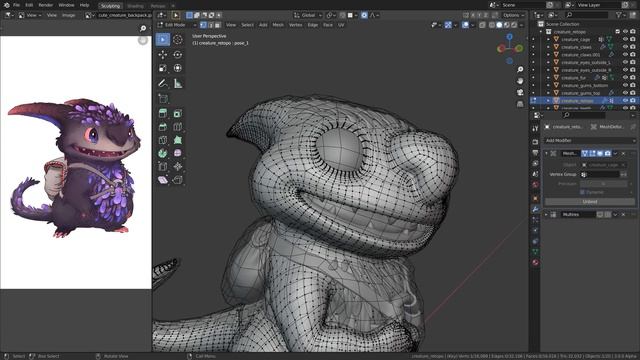This screenshot has height=360, width=640.
Task: Pick the Measure ruler tool
Action: pyautogui.click(x=178, y=84)
